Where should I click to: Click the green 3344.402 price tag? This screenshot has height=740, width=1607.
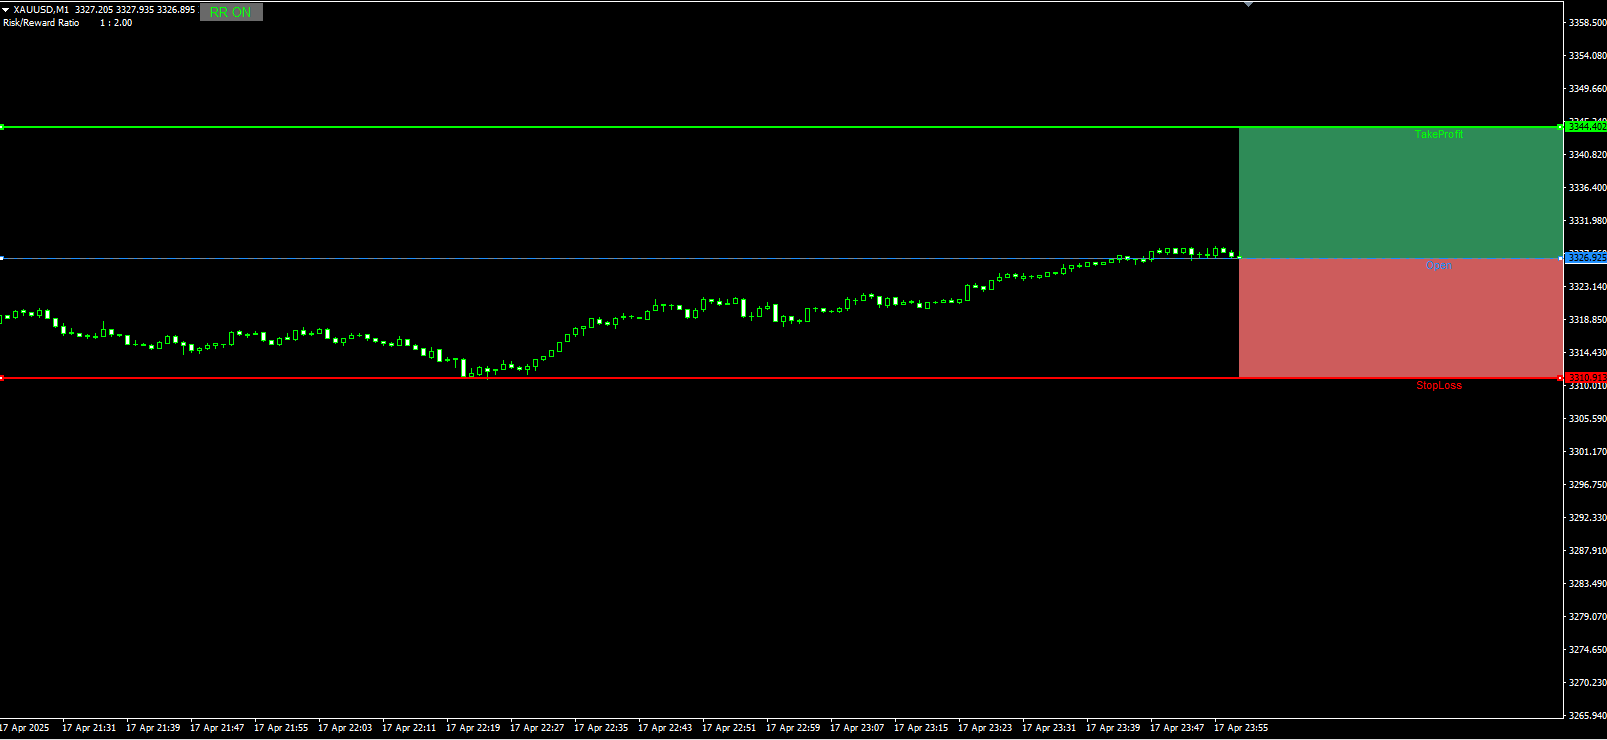(1586, 127)
